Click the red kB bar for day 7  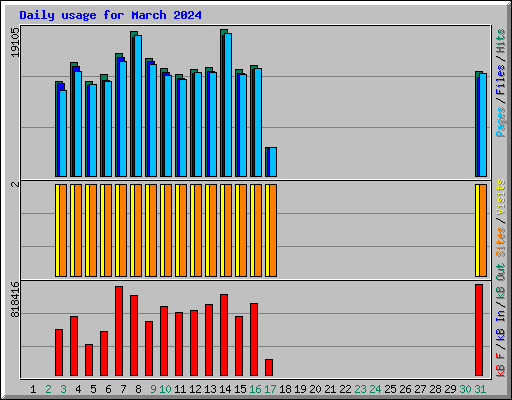[119, 331]
